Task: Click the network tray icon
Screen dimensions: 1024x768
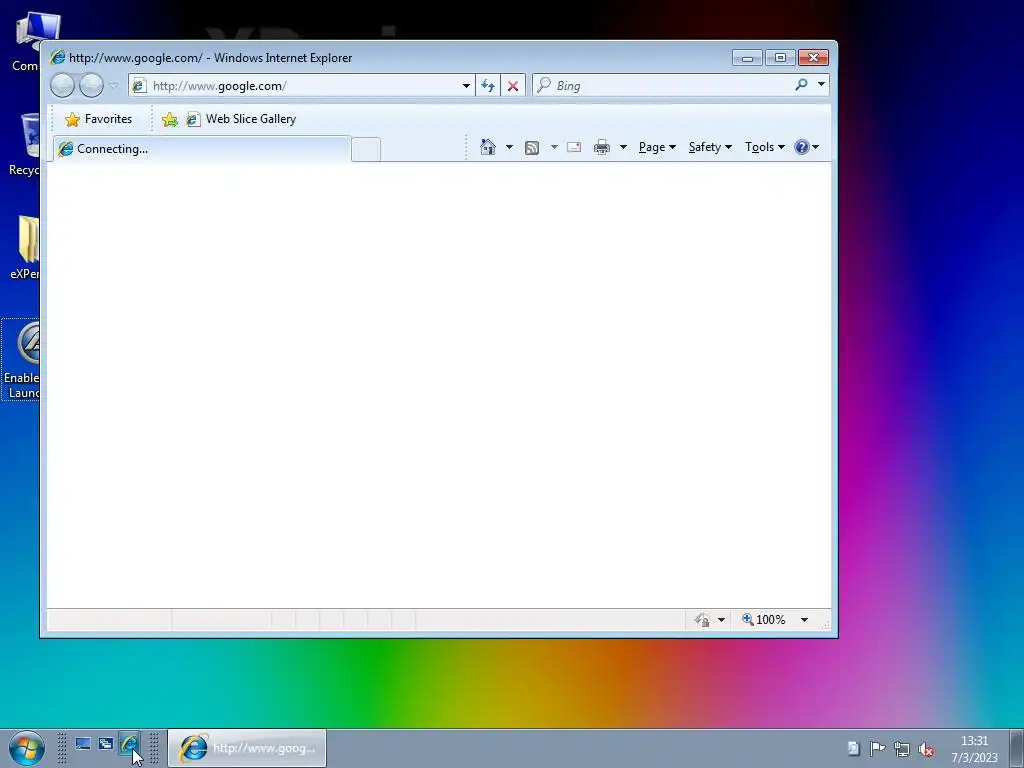Action: coord(902,749)
